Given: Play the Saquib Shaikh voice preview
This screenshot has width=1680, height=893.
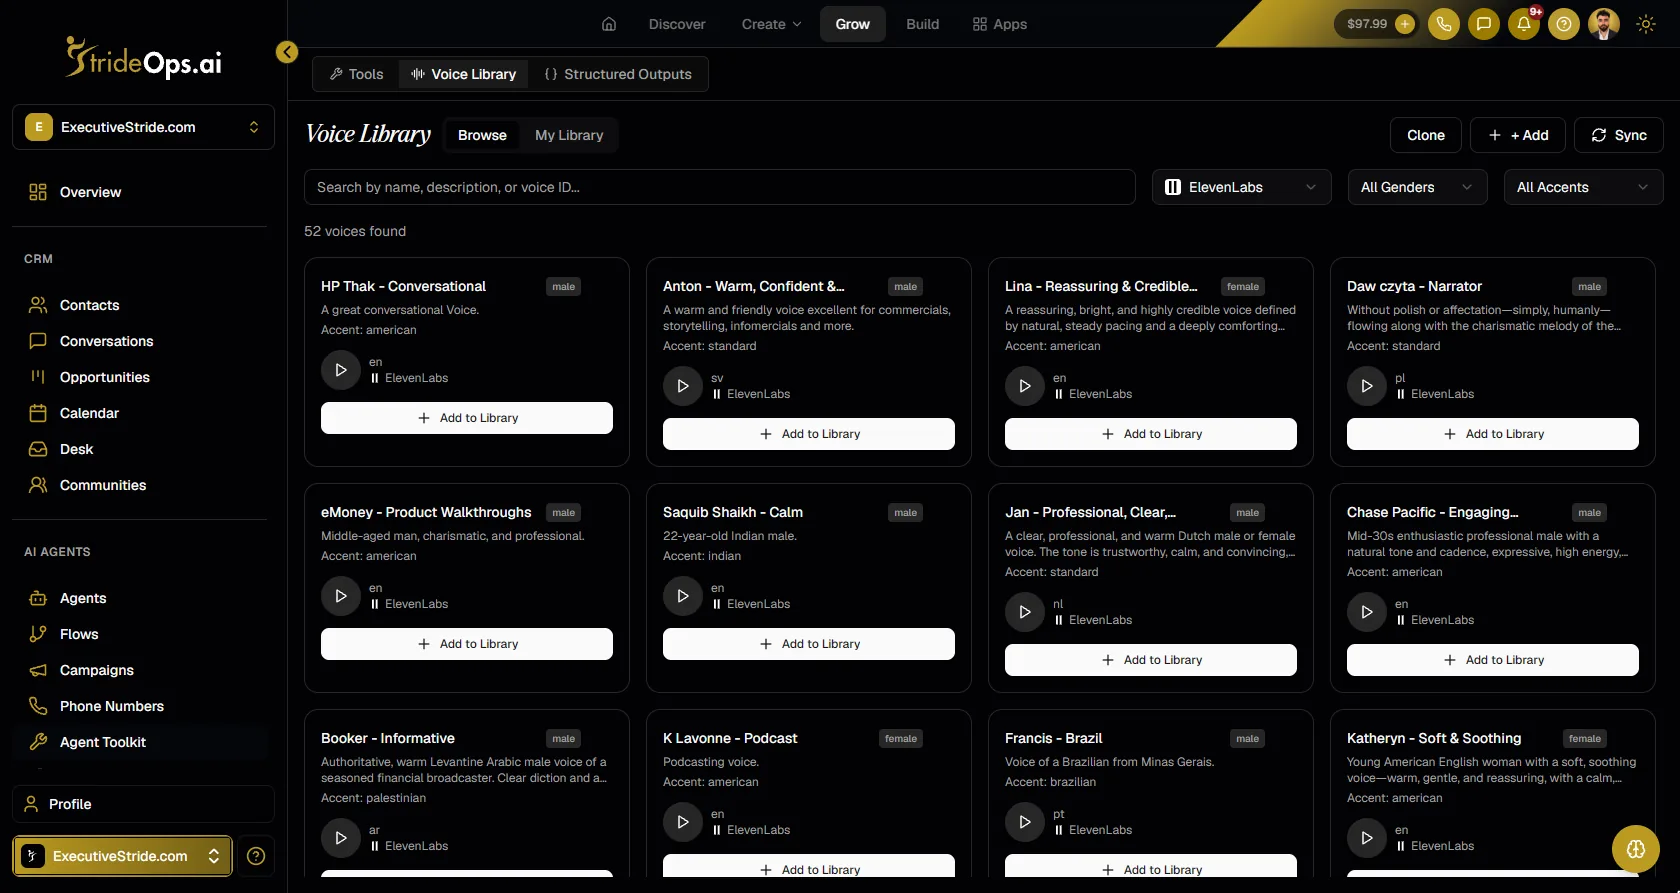Looking at the screenshot, I should click(683, 596).
